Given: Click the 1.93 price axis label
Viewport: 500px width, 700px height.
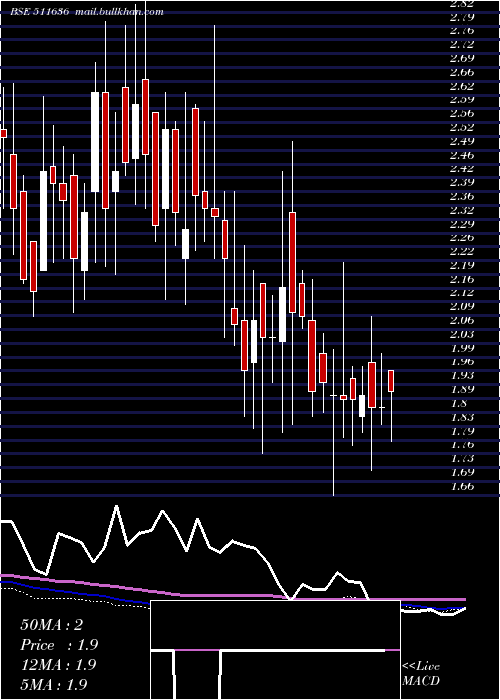Looking at the screenshot, I should pos(462,376).
